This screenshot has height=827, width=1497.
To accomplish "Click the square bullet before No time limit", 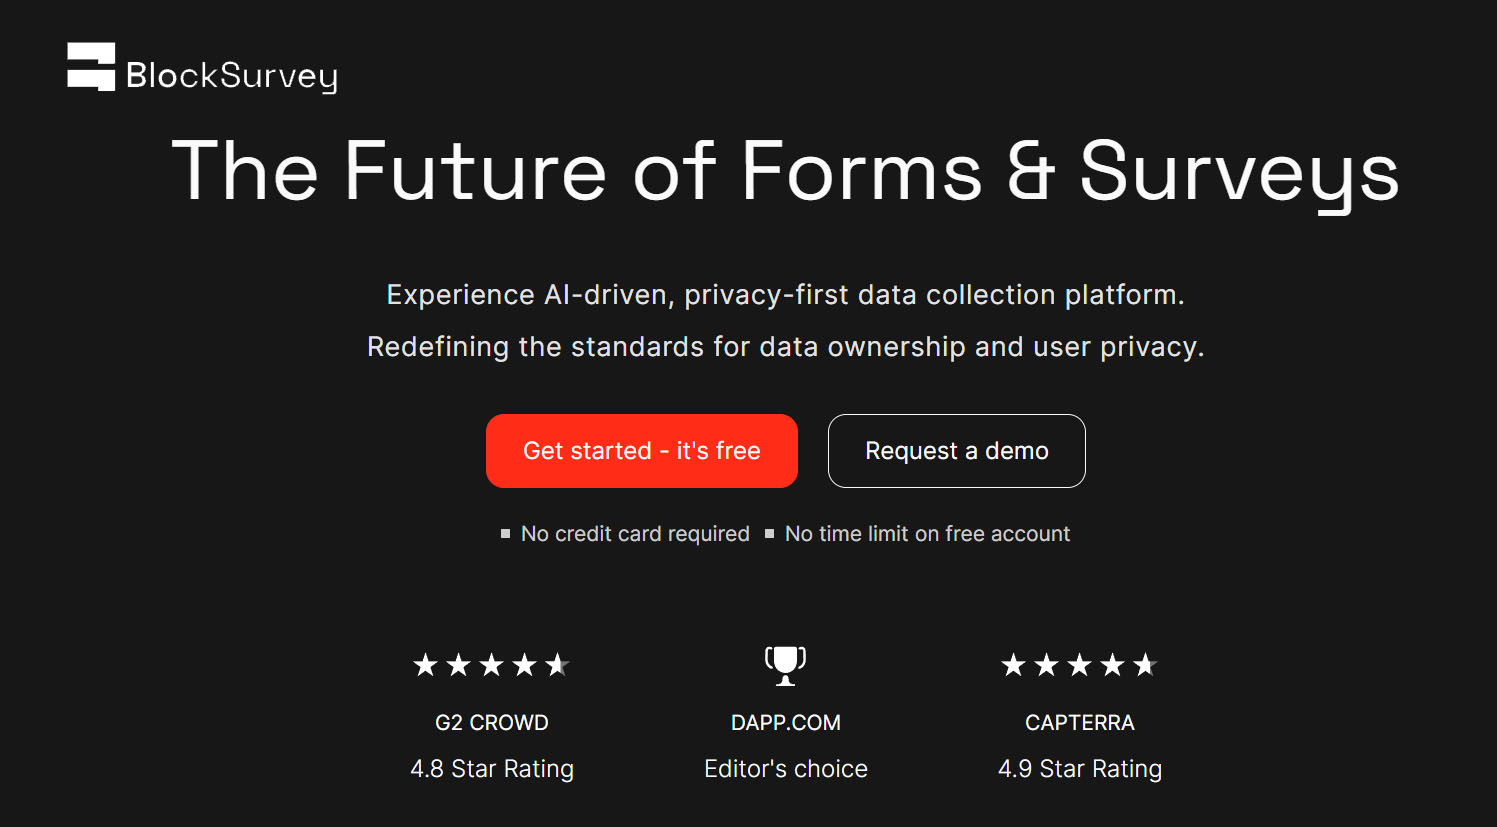I will tap(769, 534).
